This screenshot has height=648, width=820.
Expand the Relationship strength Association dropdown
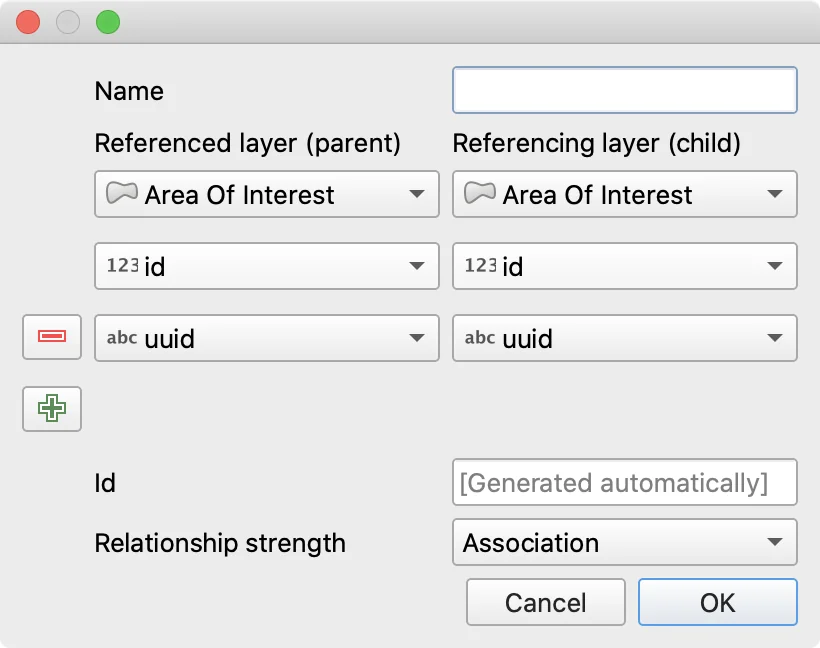click(x=774, y=542)
